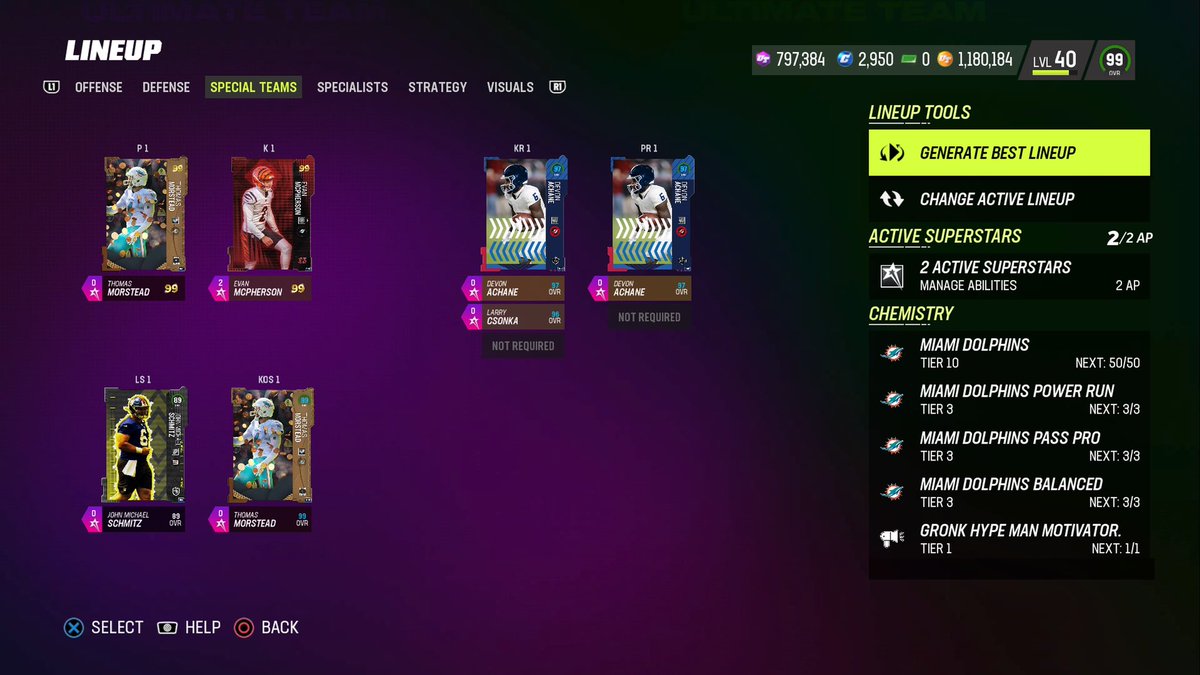Click the green cash currency icon
The image size is (1200, 675).
coord(909,60)
